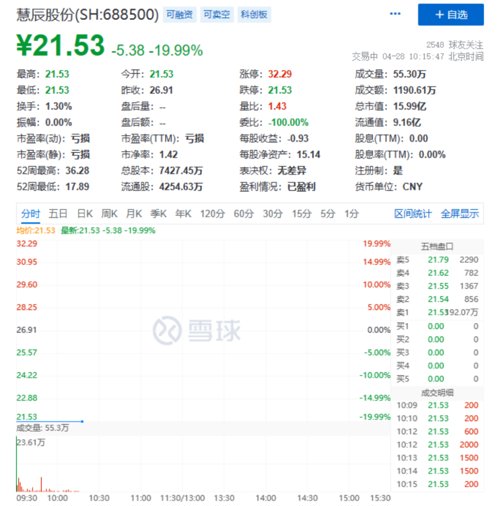The height and width of the screenshot is (506, 500).
Task: Switch to 60分 interval tab
Action: click(x=244, y=214)
